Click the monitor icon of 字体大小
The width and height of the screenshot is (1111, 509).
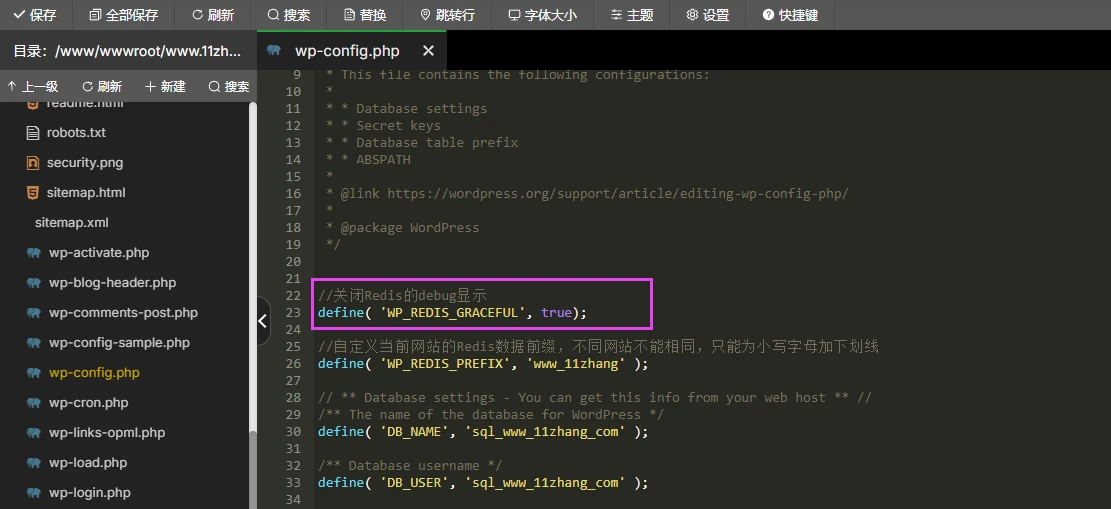click(514, 15)
